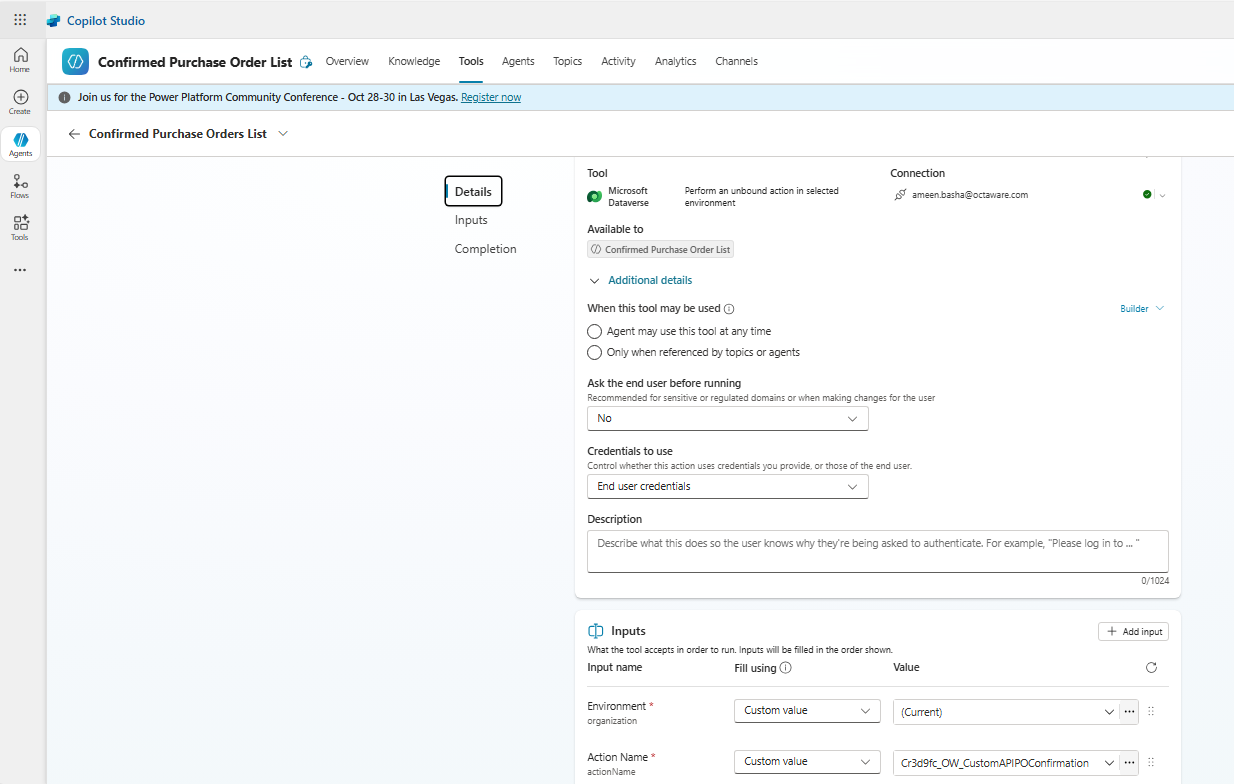The image size is (1234, 784).
Task: Select 'Agent may use this tool at any time'
Action: click(594, 331)
